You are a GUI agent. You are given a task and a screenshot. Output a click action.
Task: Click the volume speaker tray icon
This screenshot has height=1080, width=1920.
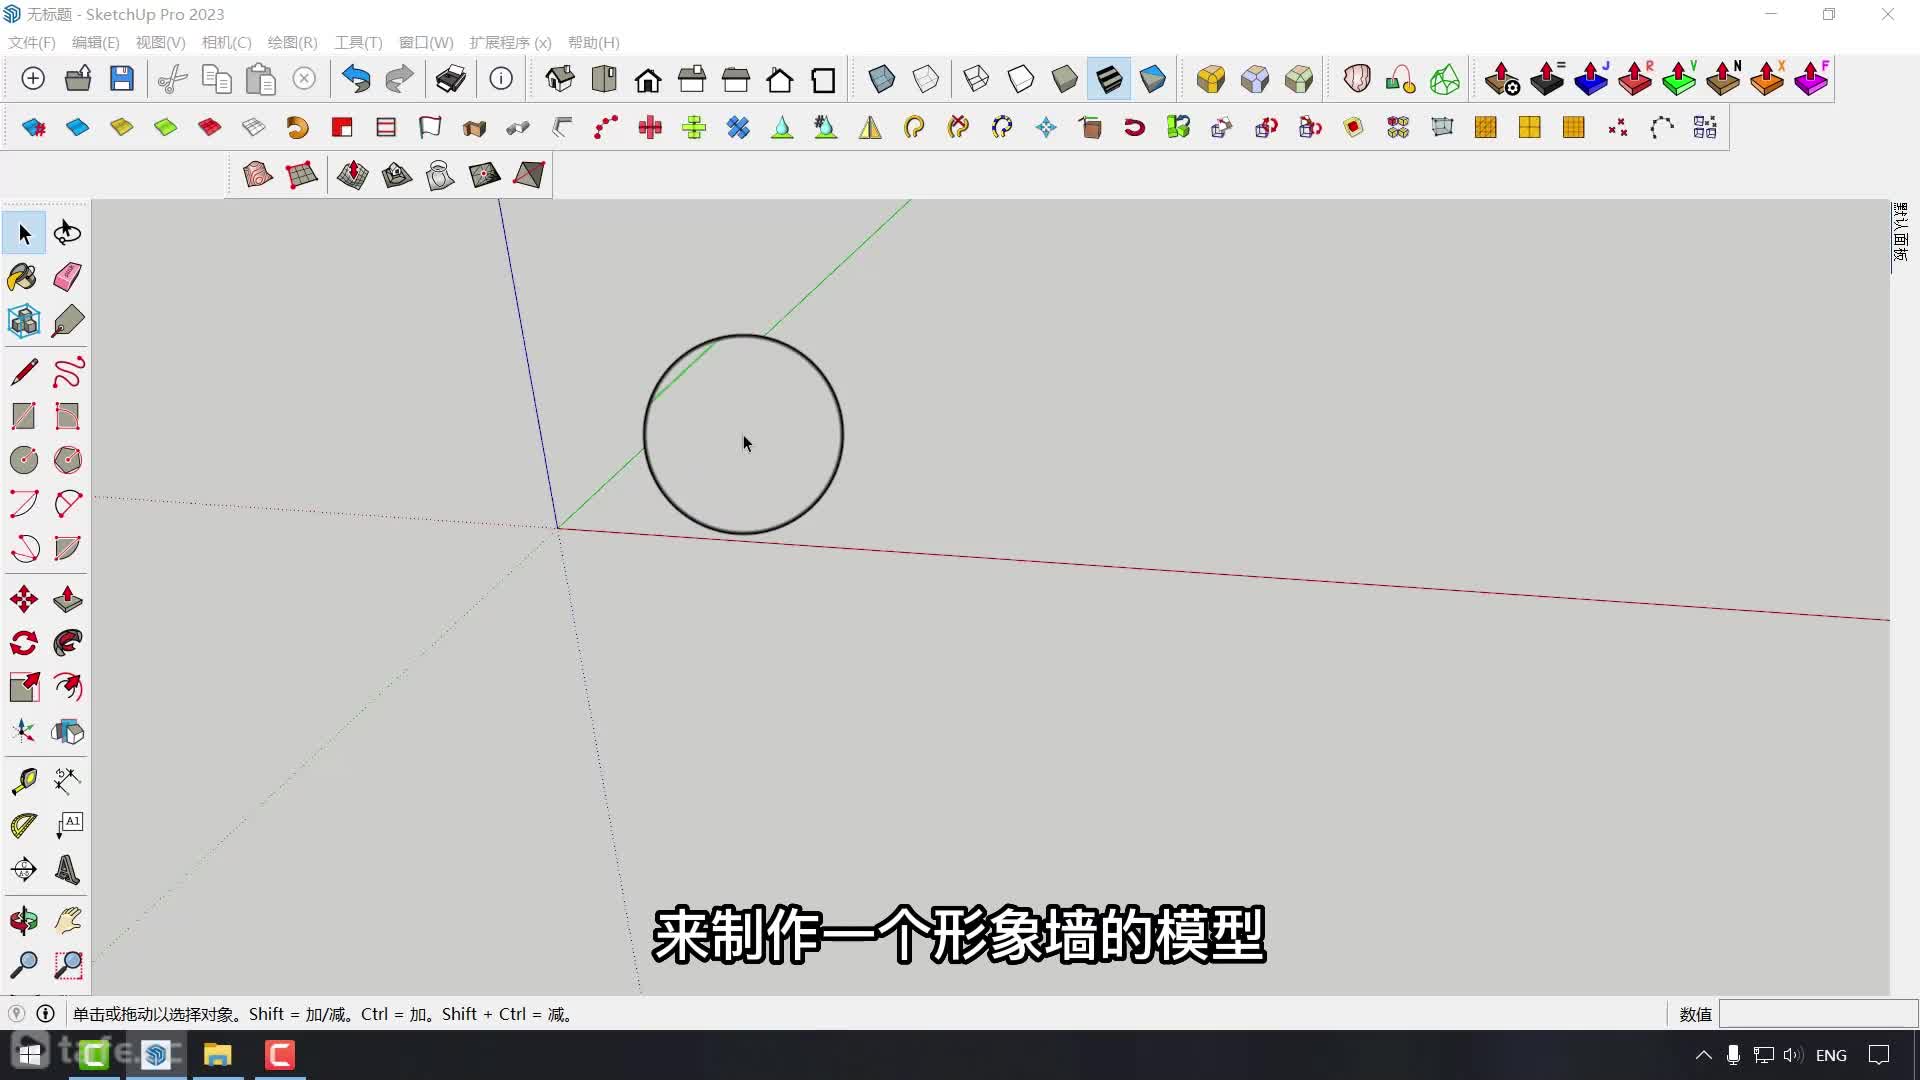coord(1792,1055)
